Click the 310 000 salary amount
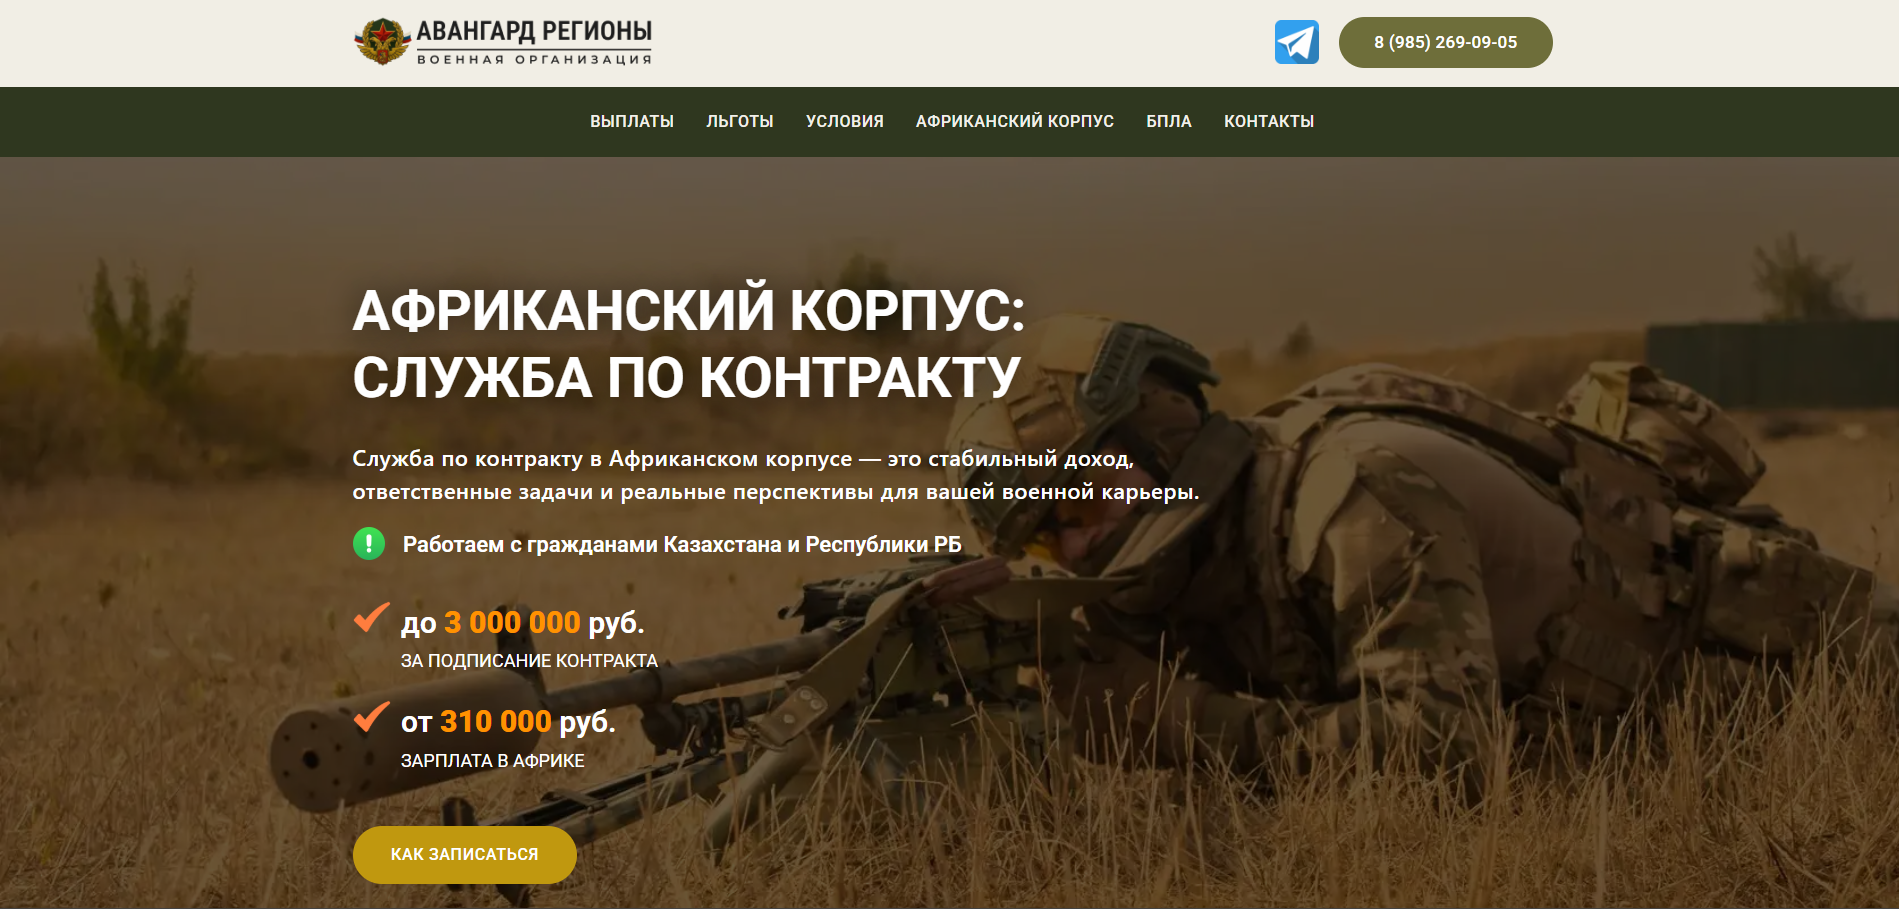Image resolution: width=1899 pixels, height=909 pixels. tap(496, 721)
